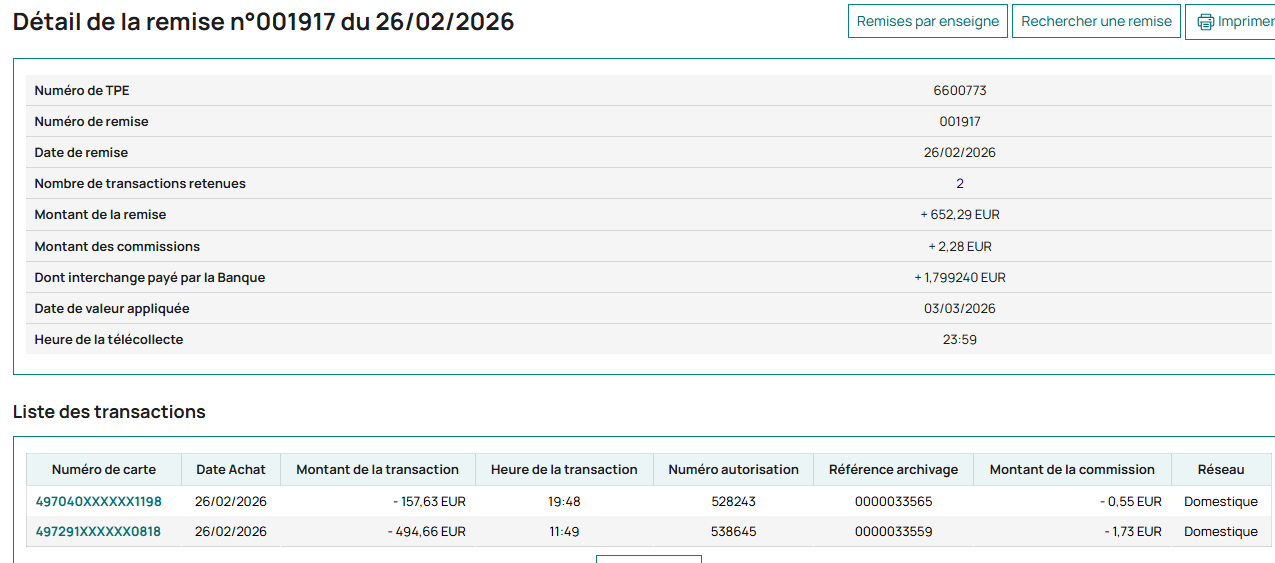Click the partially visible button below table

[x=649, y=559]
